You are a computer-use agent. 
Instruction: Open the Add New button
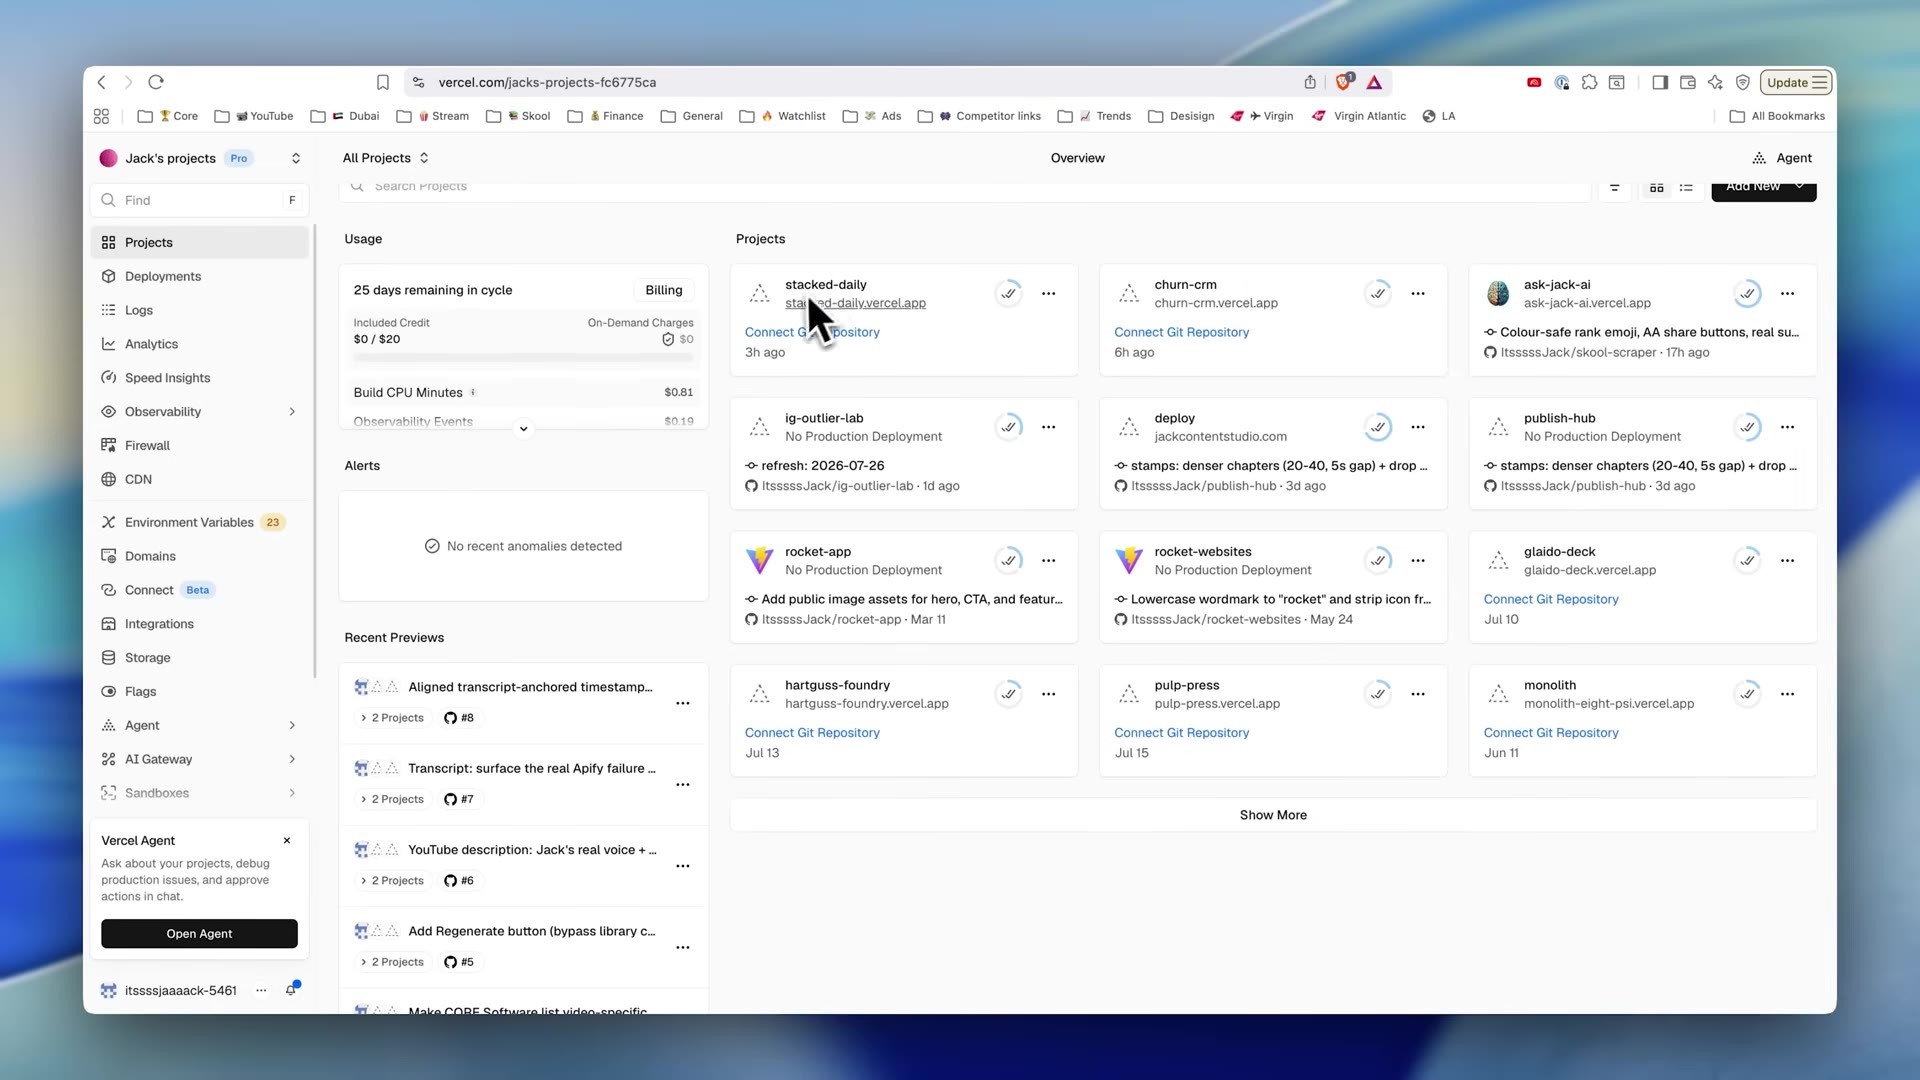click(1763, 189)
